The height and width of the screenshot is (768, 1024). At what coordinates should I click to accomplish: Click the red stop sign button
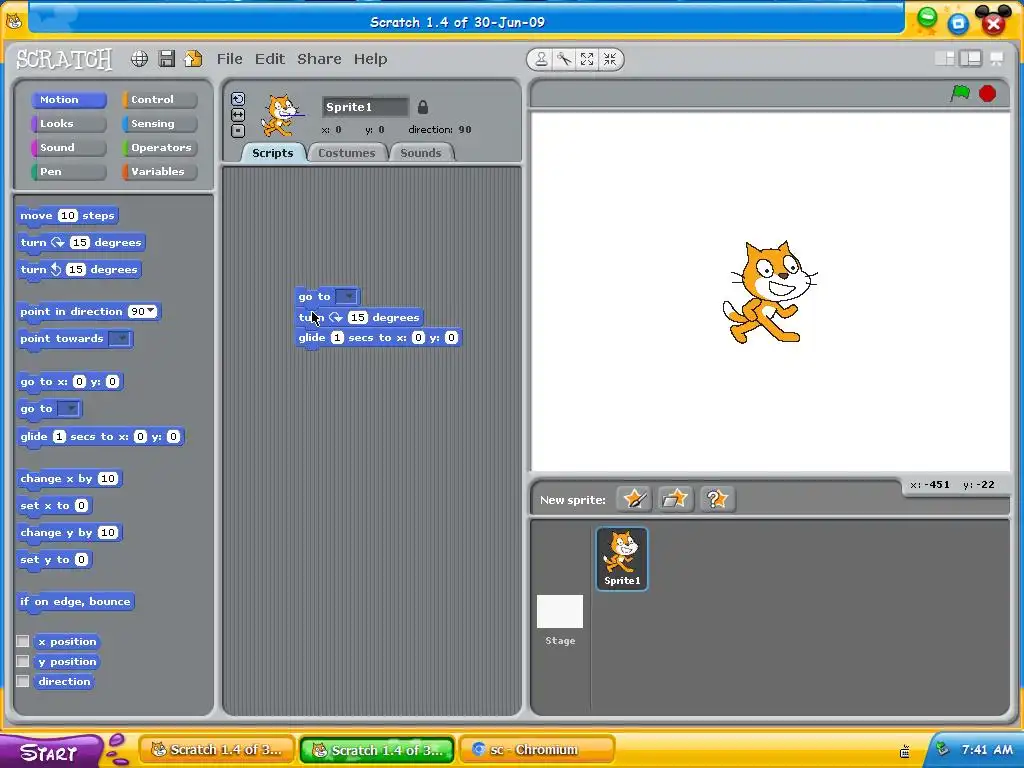click(x=987, y=93)
